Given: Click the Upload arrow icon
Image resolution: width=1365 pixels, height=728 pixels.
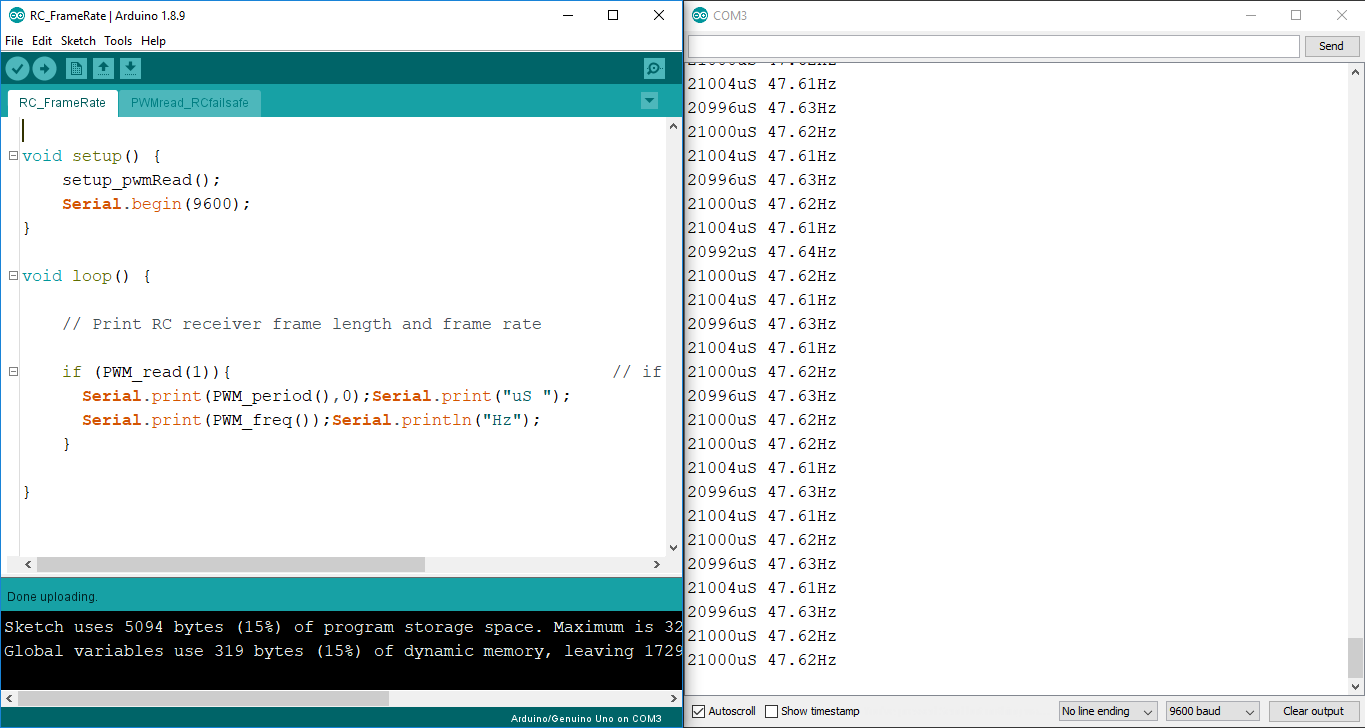Looking at the screenshot, I should click(44, 68).
